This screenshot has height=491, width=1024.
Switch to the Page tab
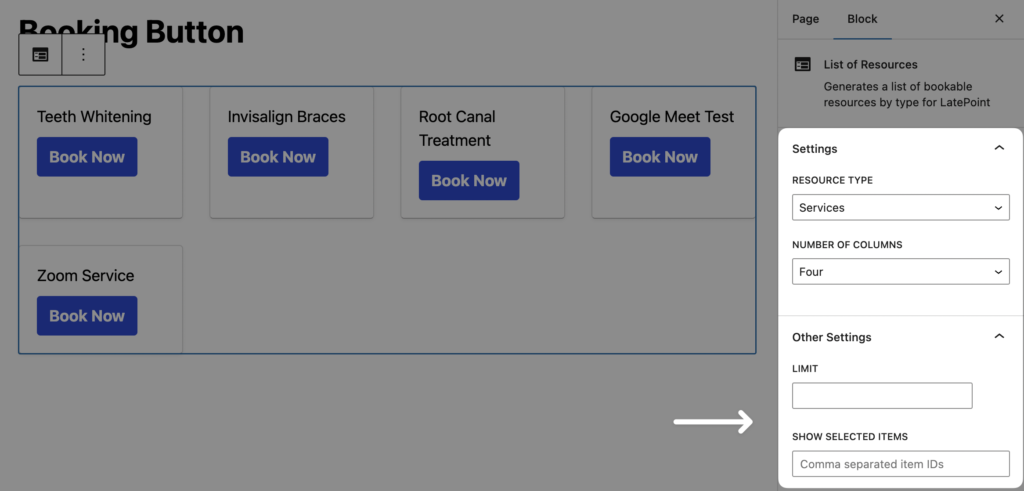click(805, 19)
